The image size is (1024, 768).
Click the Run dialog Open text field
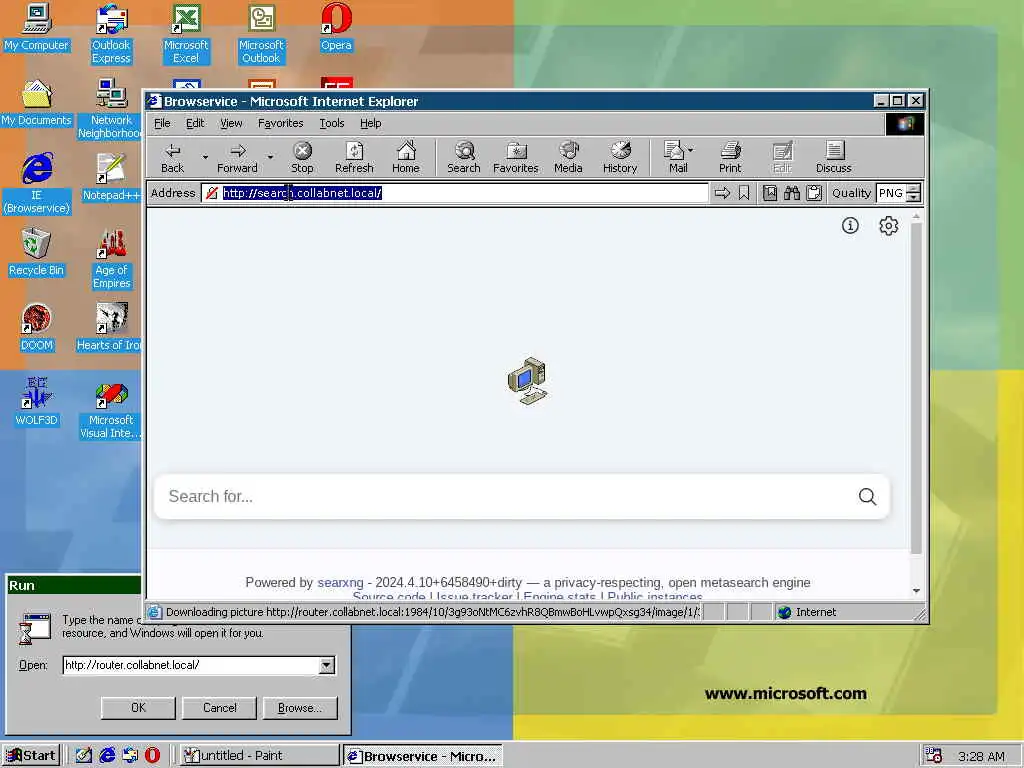click(x=191, y=665)
